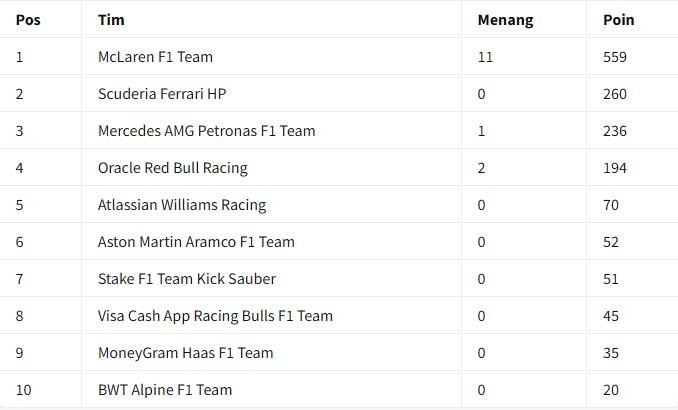Click Stake F1 Team Kick Sauber
Viewport: 678px width, 410px height.
coord(187,279)
